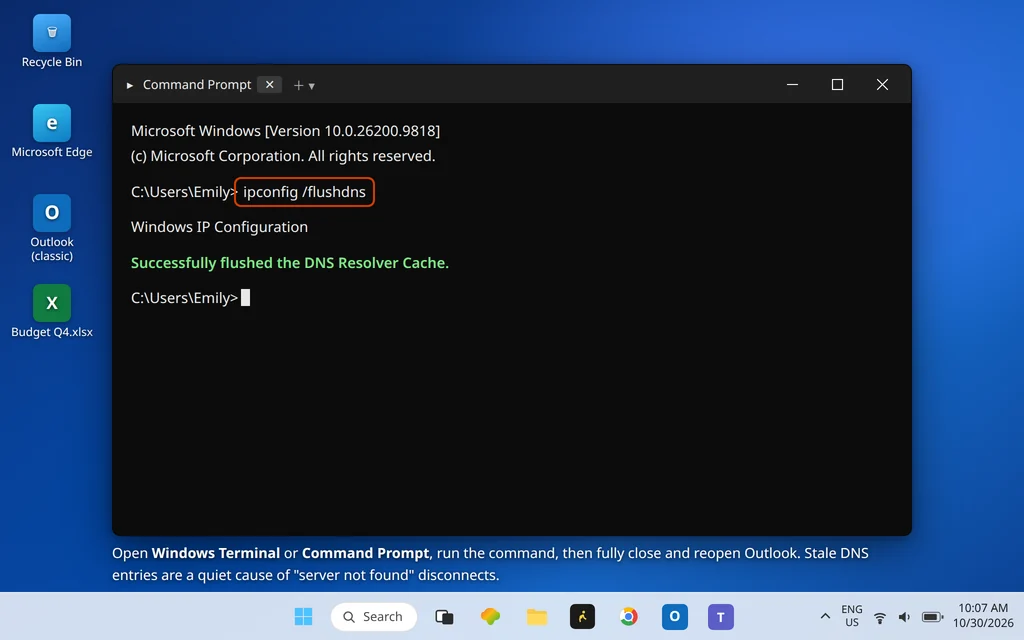Click the battery tray icon
1024x640 pixels.
[932, 617]
